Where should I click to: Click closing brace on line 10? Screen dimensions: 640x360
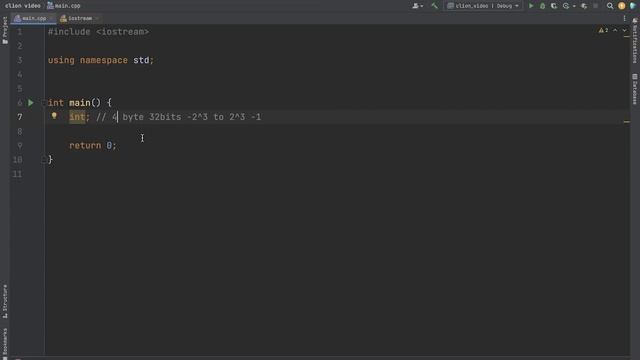point(51,160)
